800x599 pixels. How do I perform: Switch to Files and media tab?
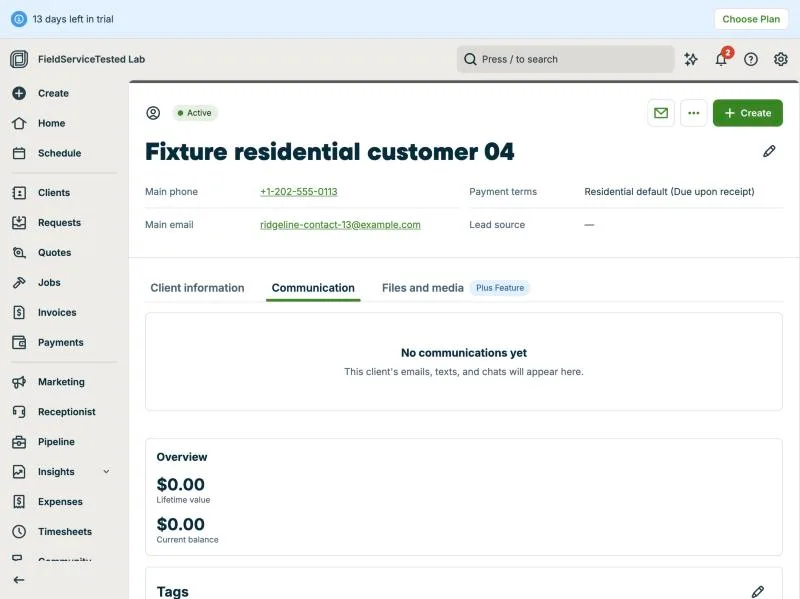coord(422,288)
